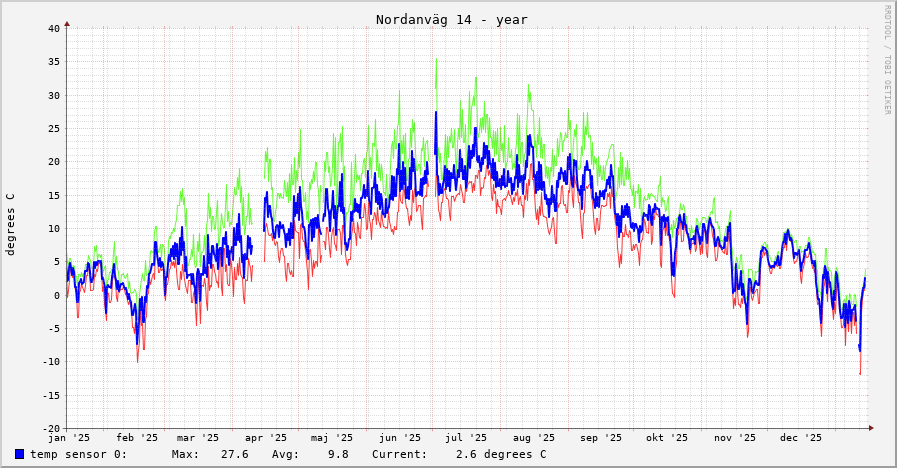Viewport: 897px width, 468px height.
Task: Click the 0 tick on the y-axis
Action: tap(56, 295)
